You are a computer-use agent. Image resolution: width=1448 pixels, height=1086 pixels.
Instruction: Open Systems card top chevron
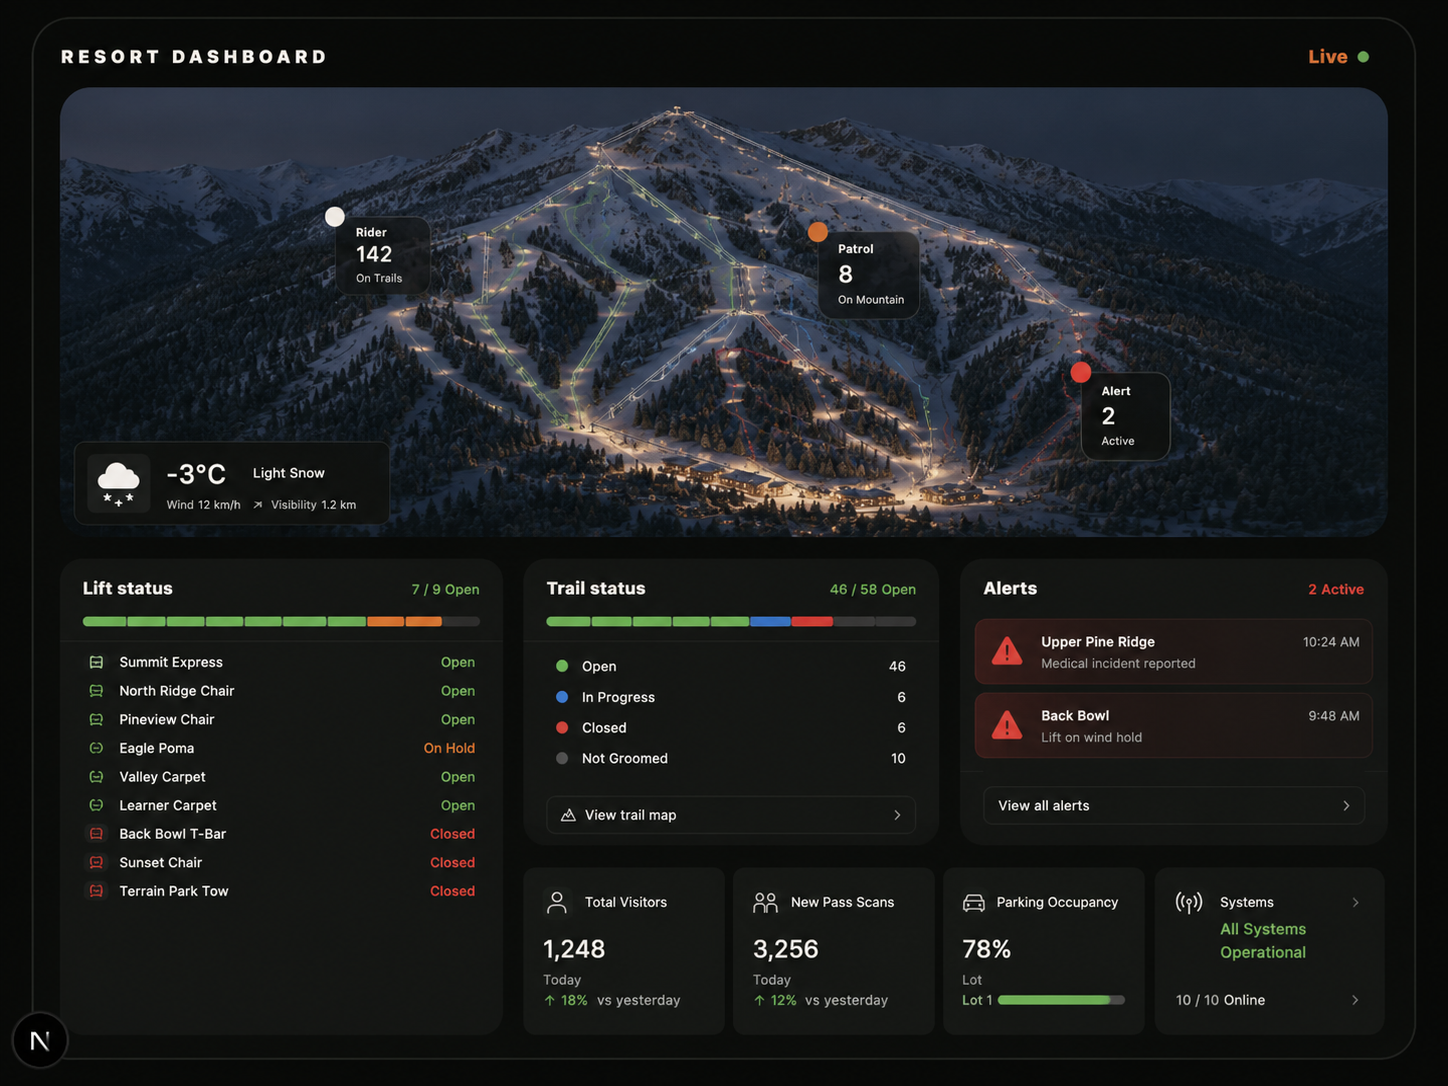1356,903
